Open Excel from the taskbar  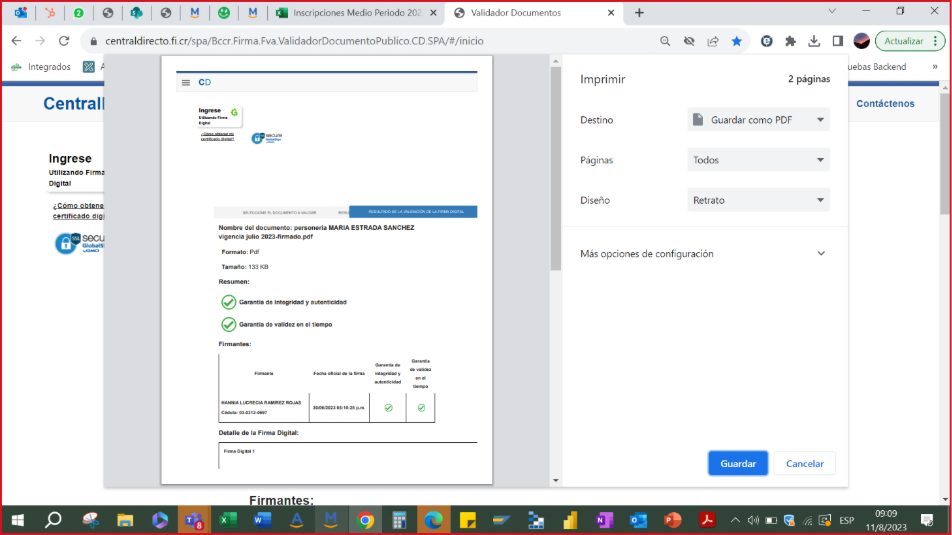[227, 520]
